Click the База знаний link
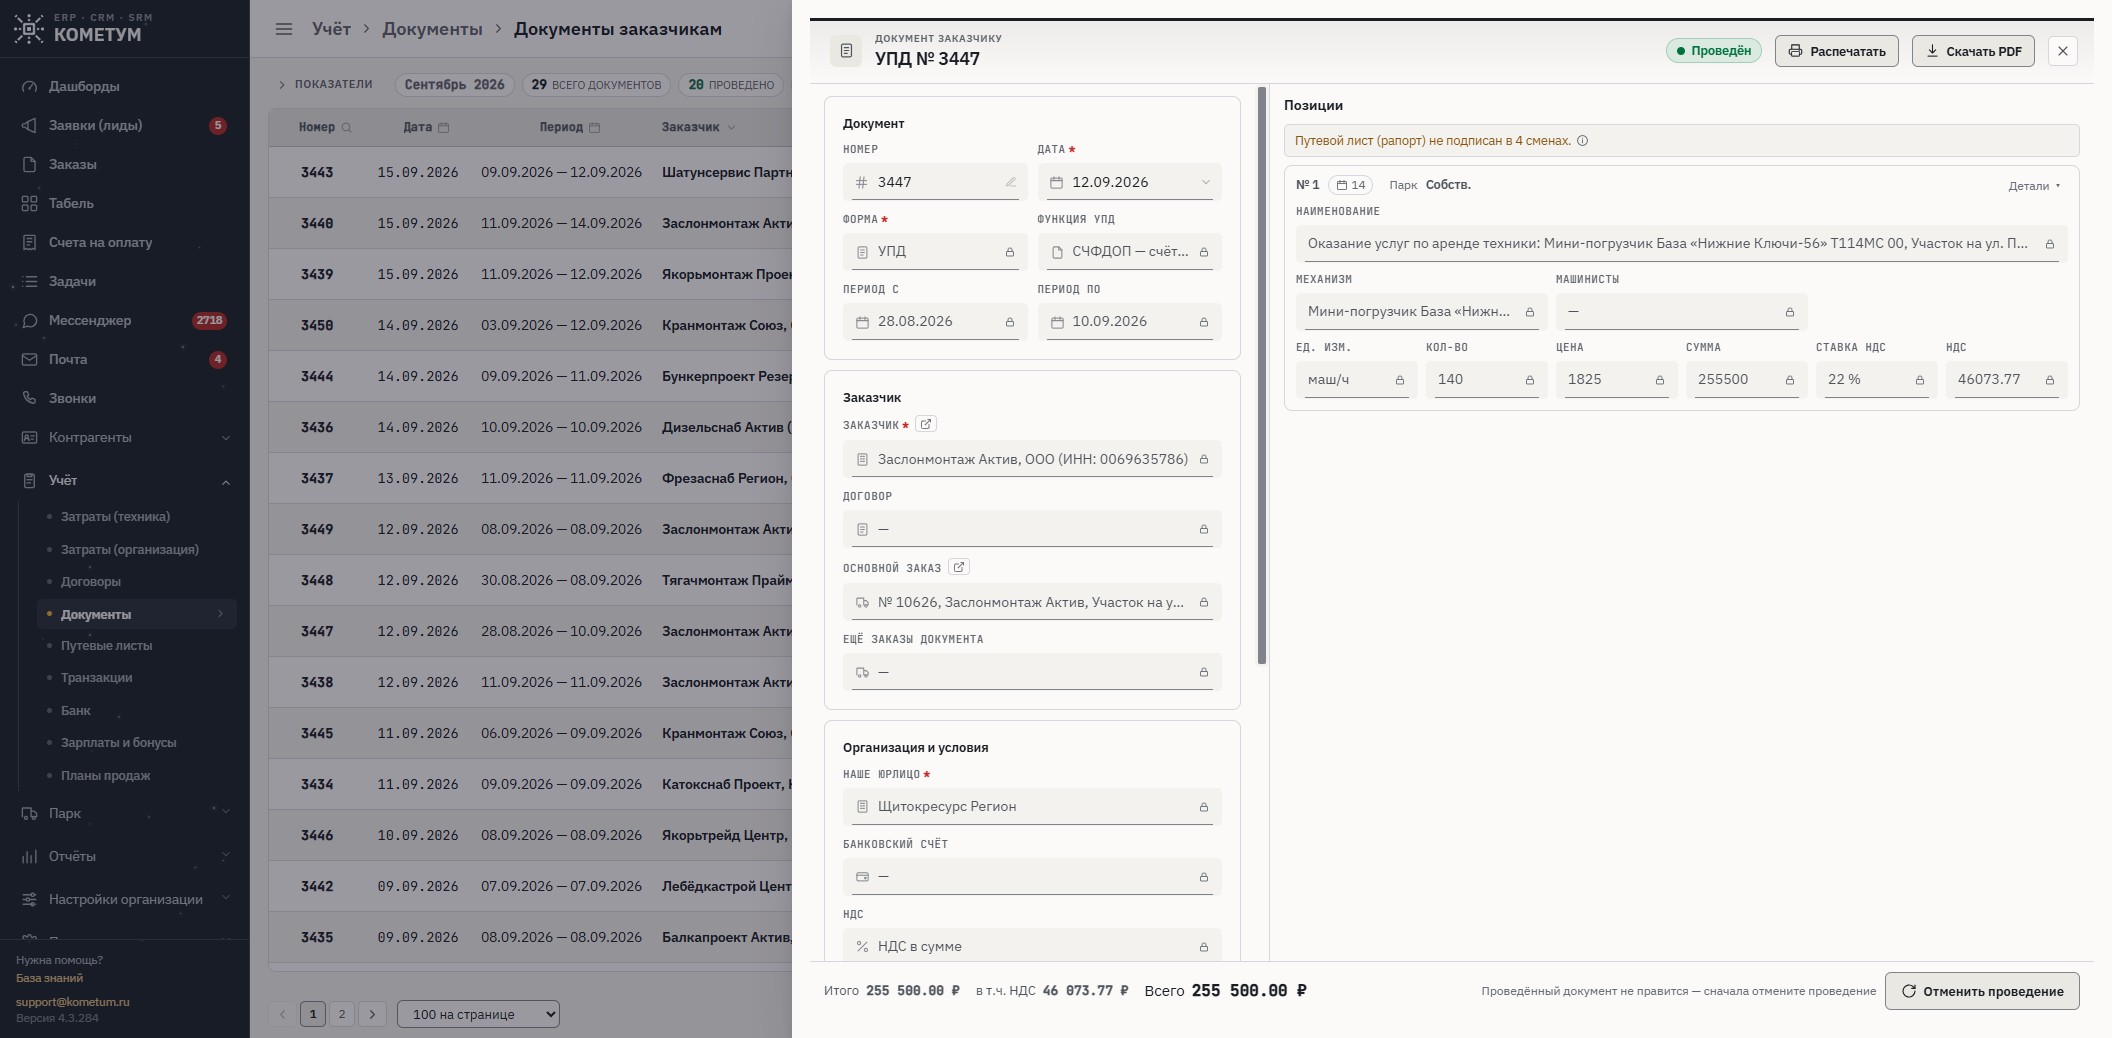The height and width of the screenshot is (1038, 2112). 49,978
